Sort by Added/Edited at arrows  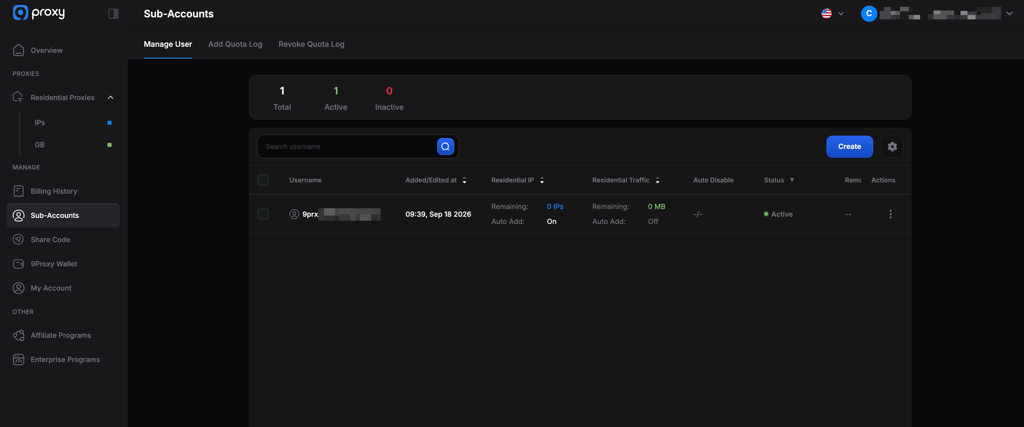pos(464,180)
